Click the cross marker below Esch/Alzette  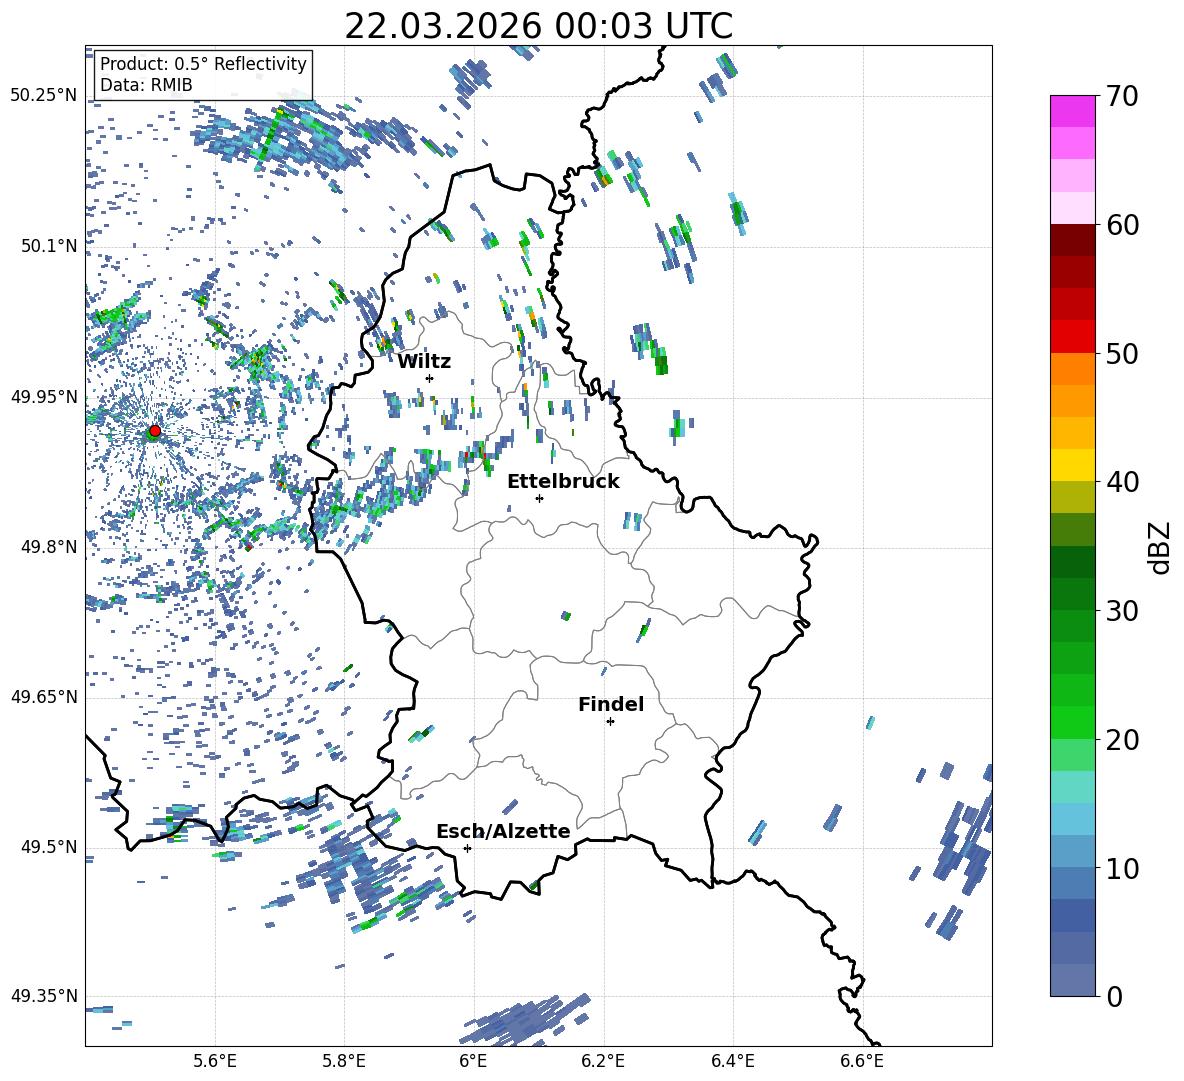click(x=467, y=848)
